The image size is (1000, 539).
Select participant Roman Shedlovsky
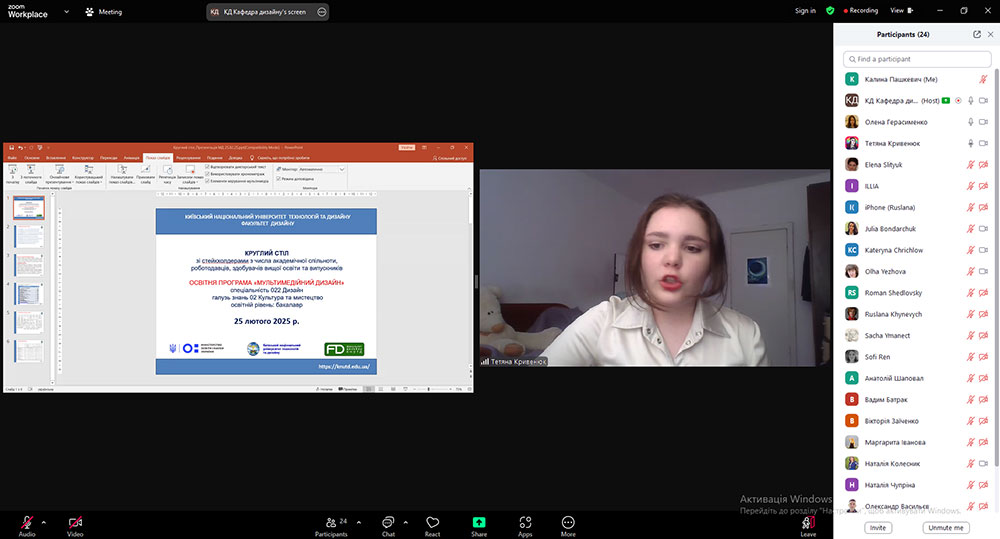tap(917, 293)
